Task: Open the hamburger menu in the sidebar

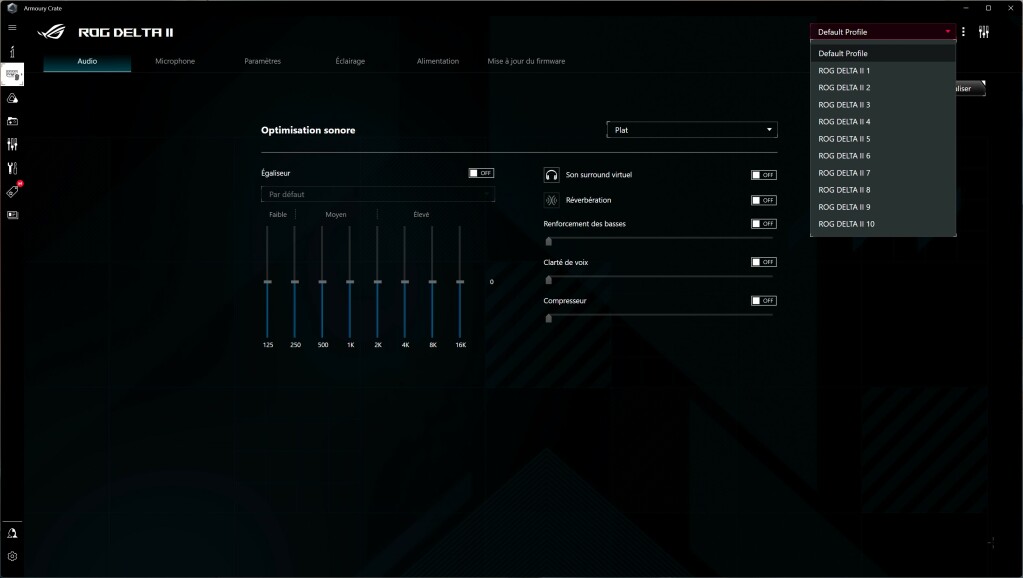Action: click(x=12, y=27)
